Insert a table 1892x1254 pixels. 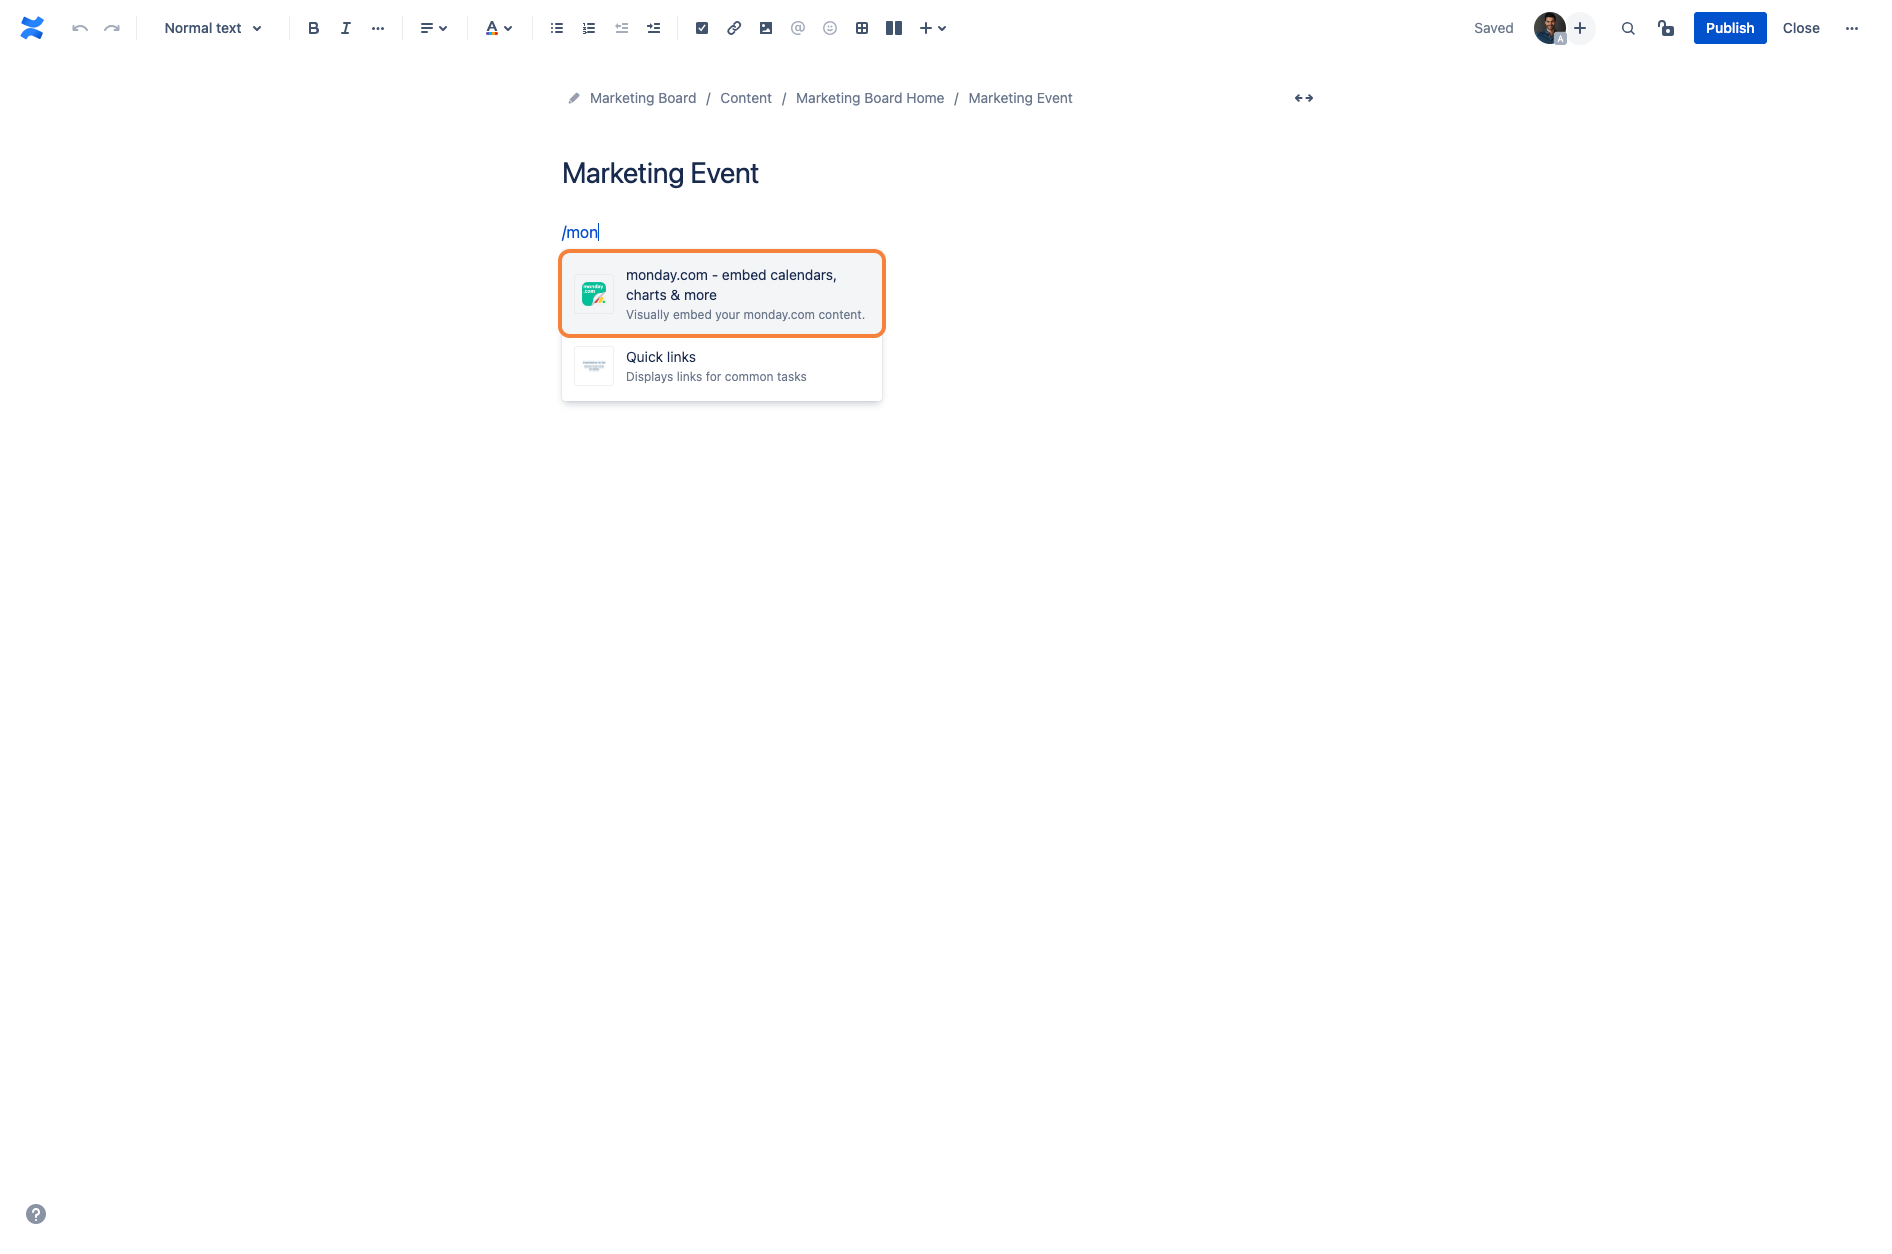click(x=862, y=28)
